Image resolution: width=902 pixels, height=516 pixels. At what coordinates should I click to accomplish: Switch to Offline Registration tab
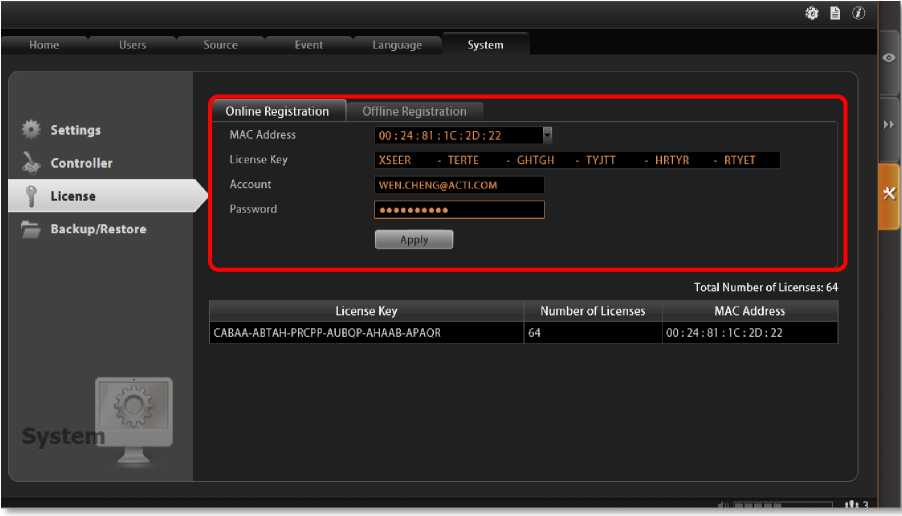click(x=414, y=111)
